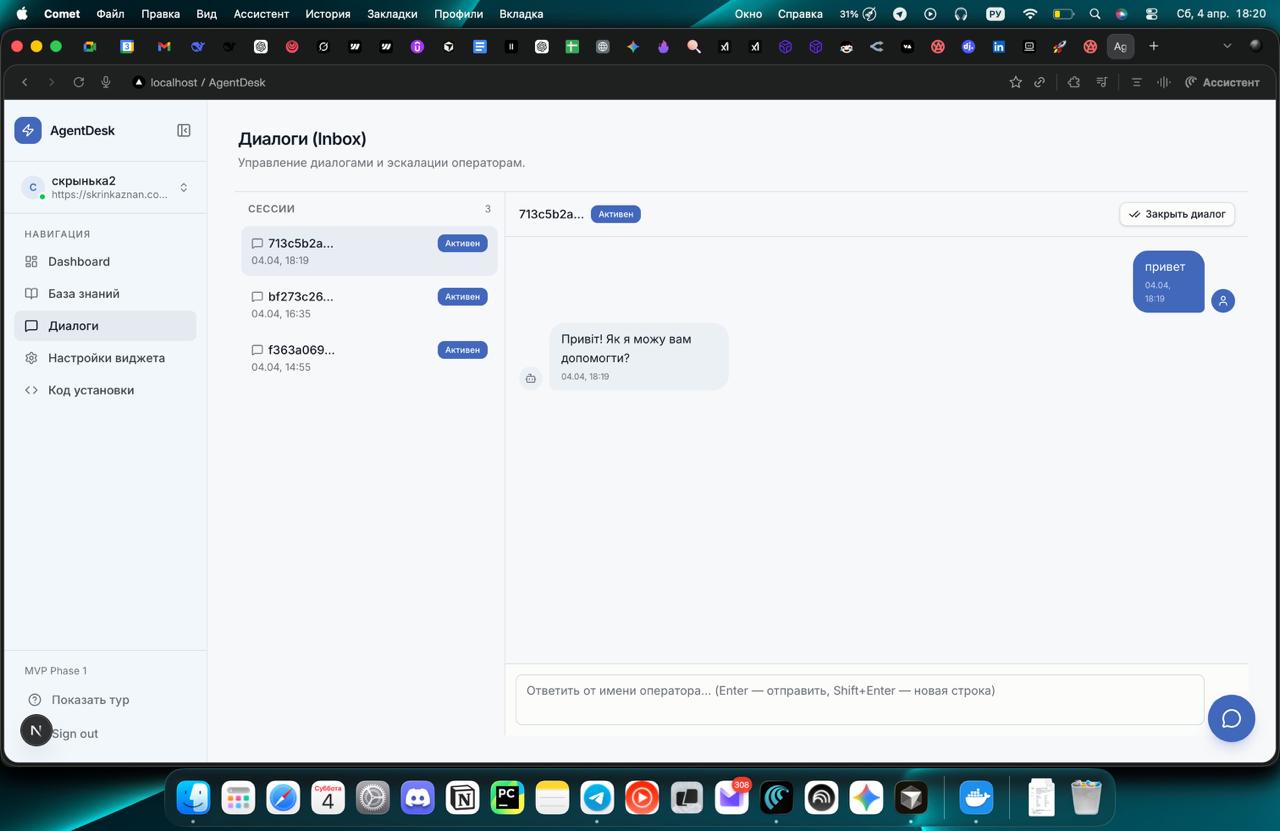Open База знаний section
Screen dimensions: 1280x831
[x=105, y=293]
